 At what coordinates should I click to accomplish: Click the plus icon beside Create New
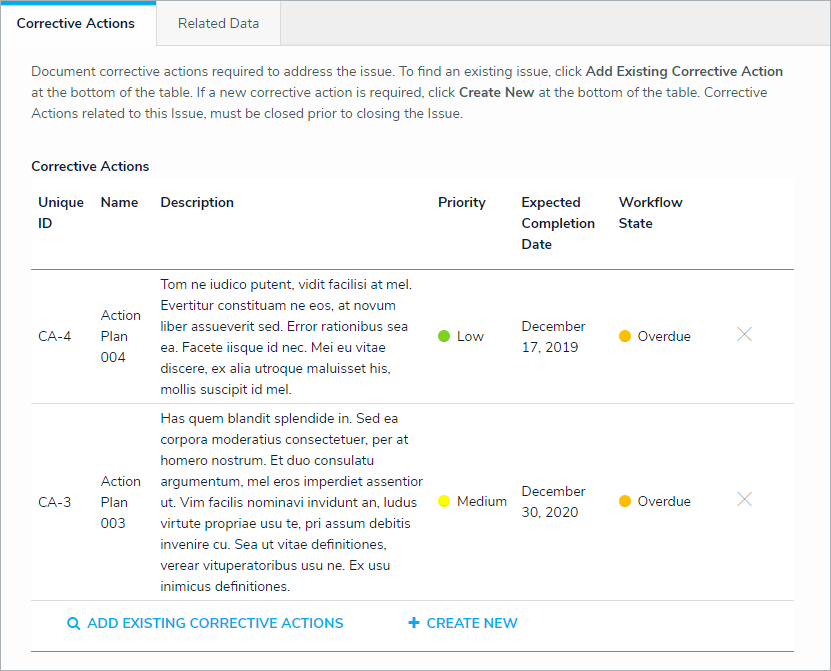click(414, 623)
